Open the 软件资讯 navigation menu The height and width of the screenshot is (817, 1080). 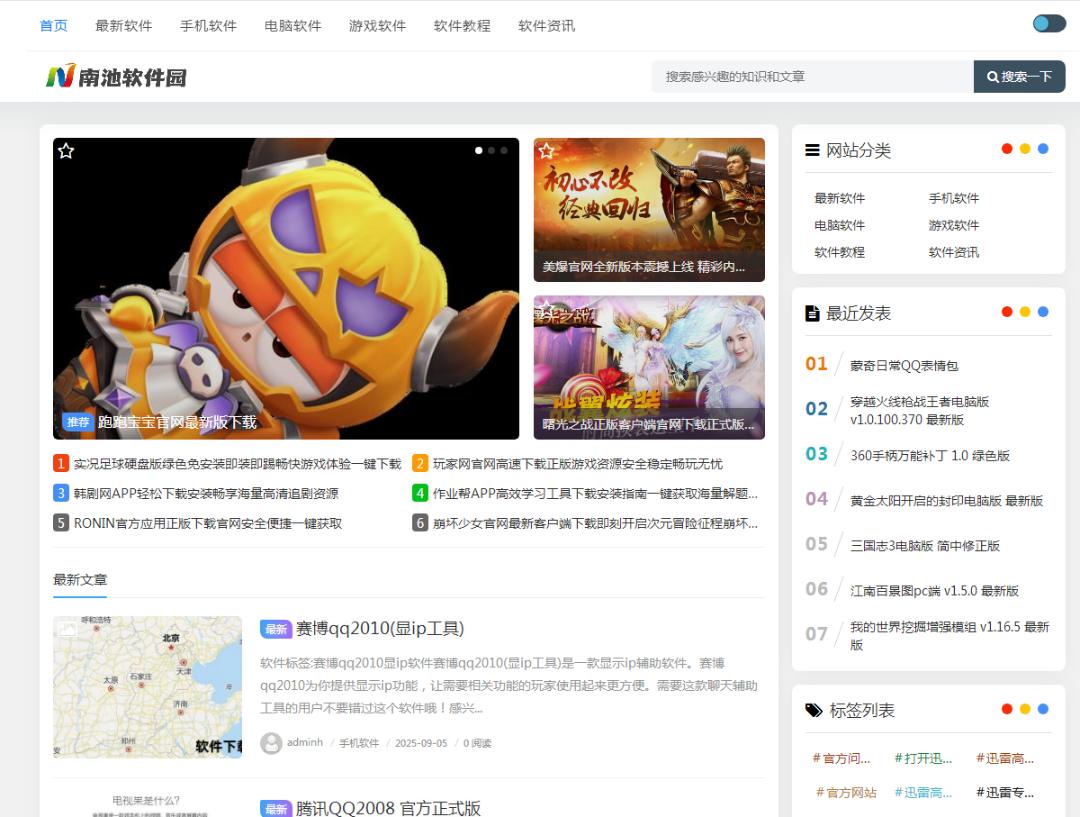(x=547, y=25)
